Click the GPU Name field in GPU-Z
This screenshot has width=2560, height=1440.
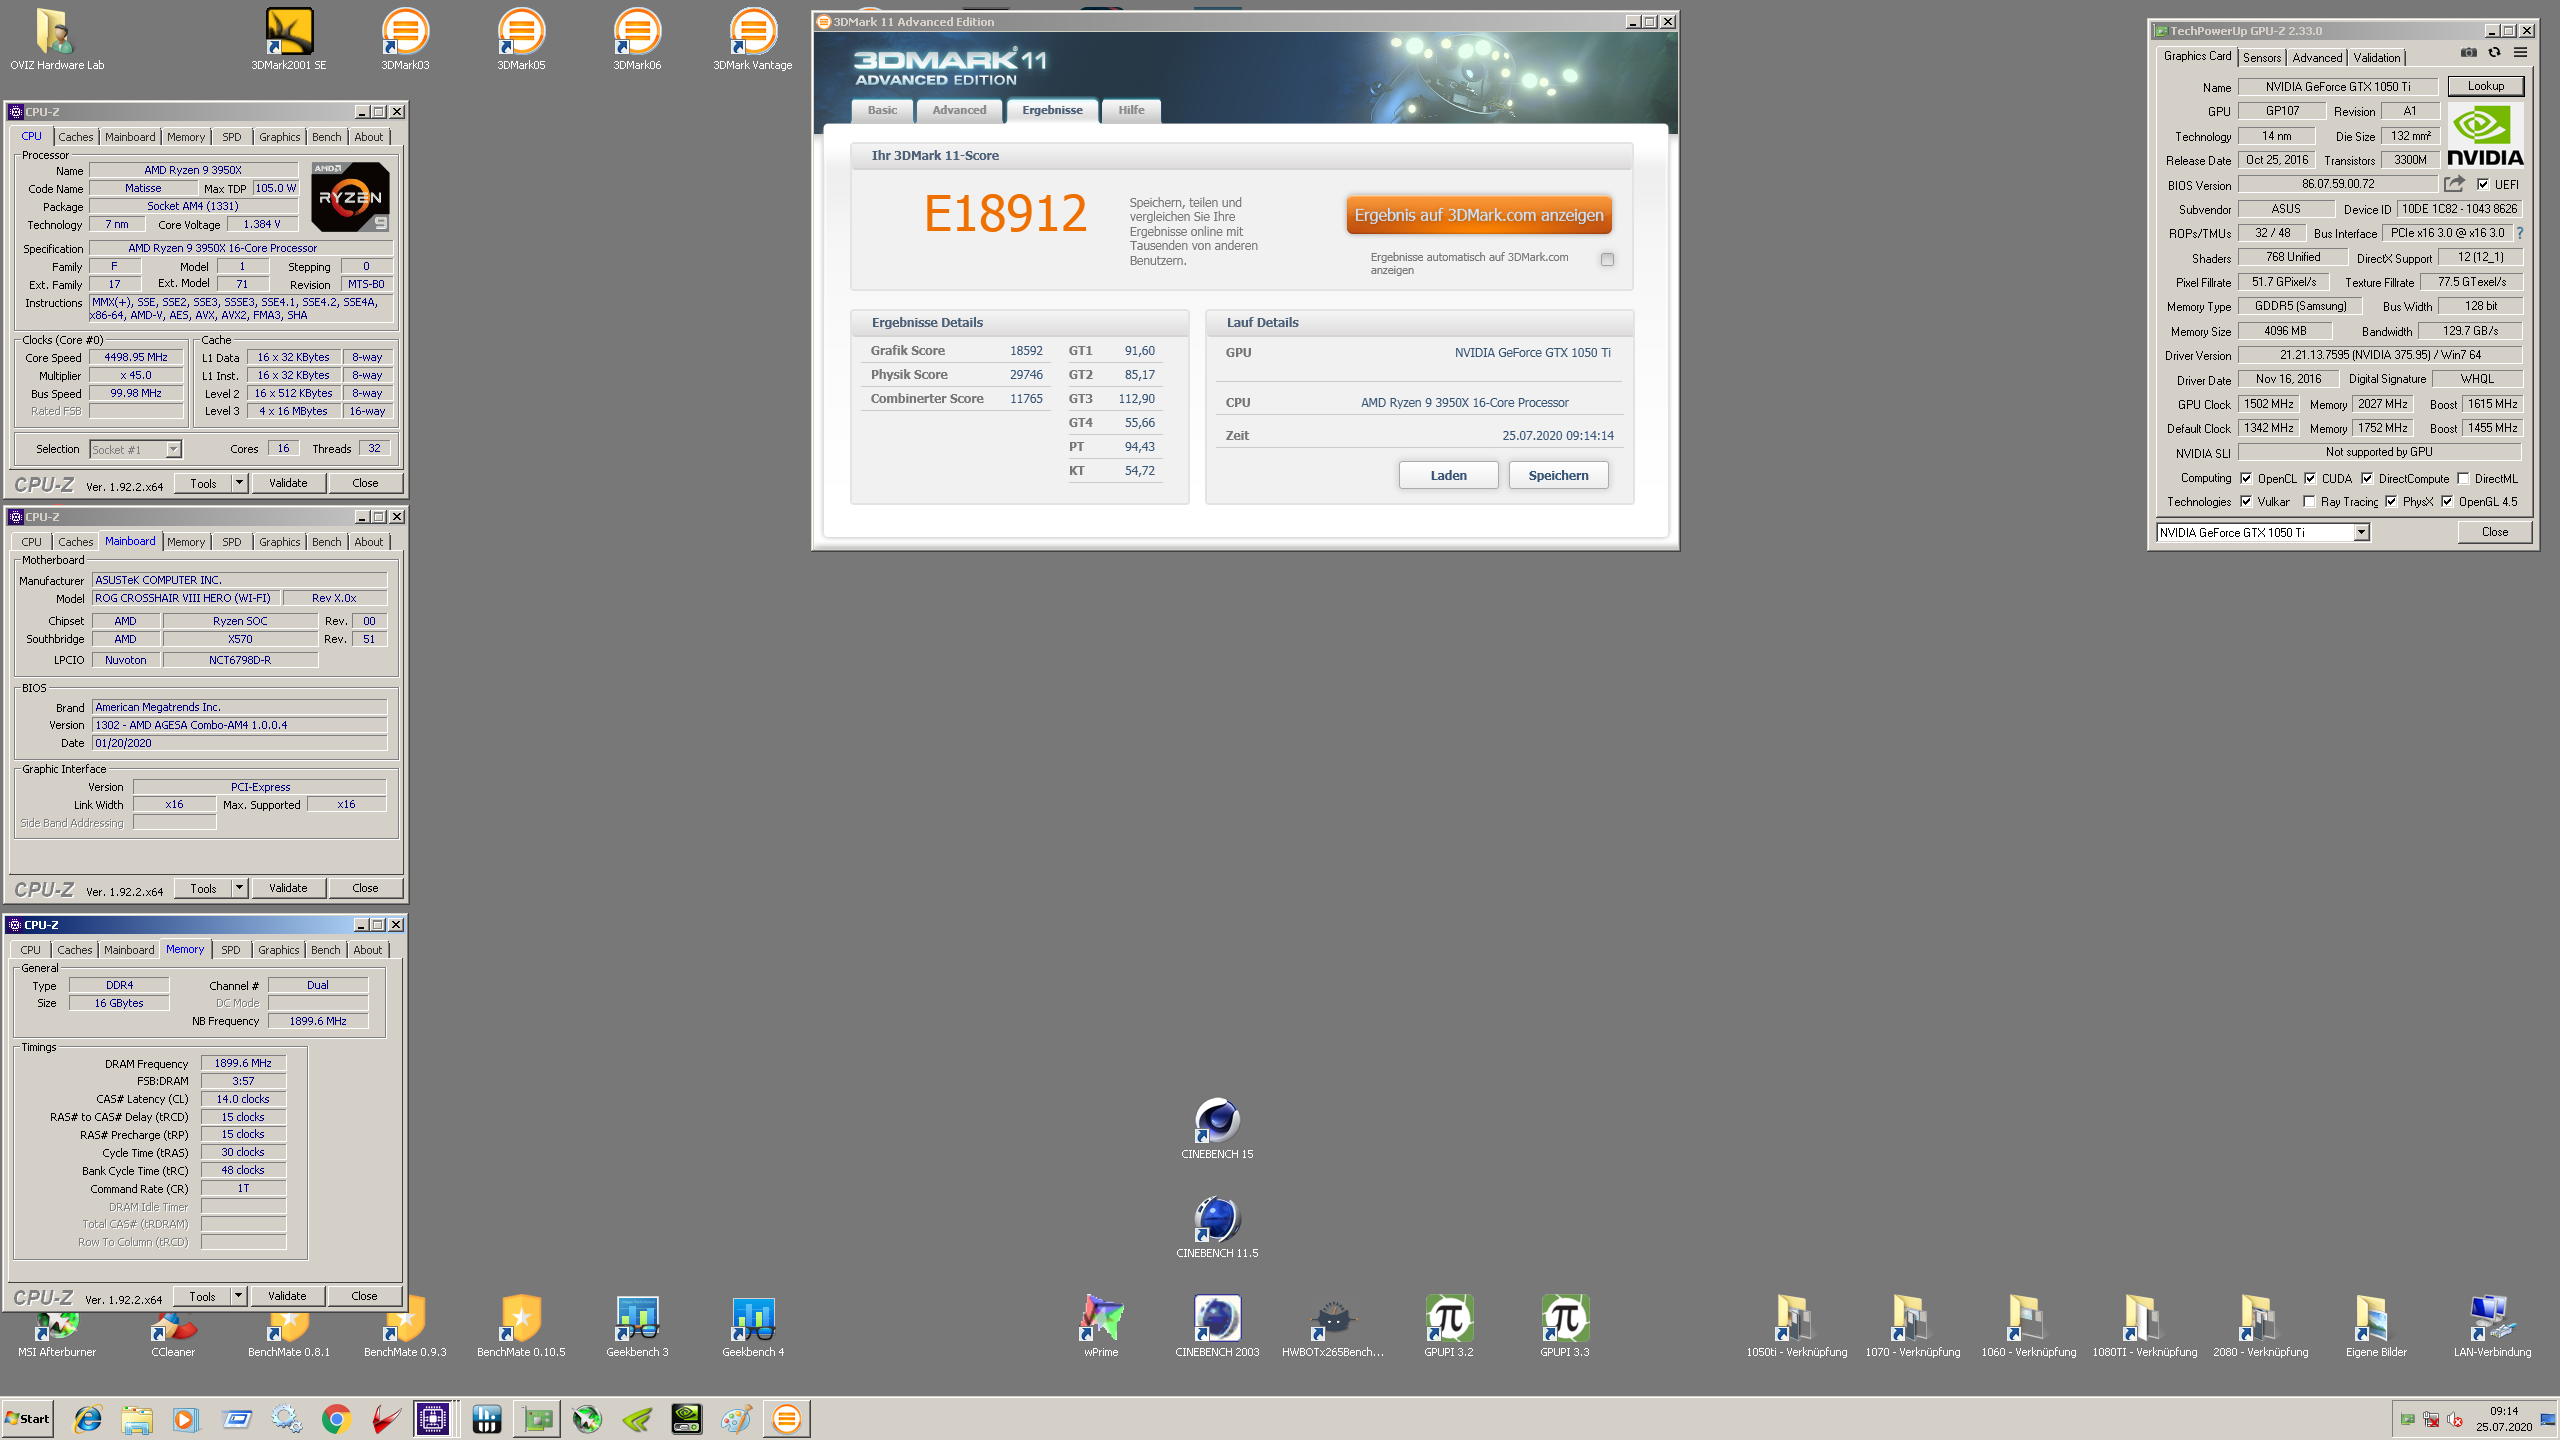point(2337,87)
